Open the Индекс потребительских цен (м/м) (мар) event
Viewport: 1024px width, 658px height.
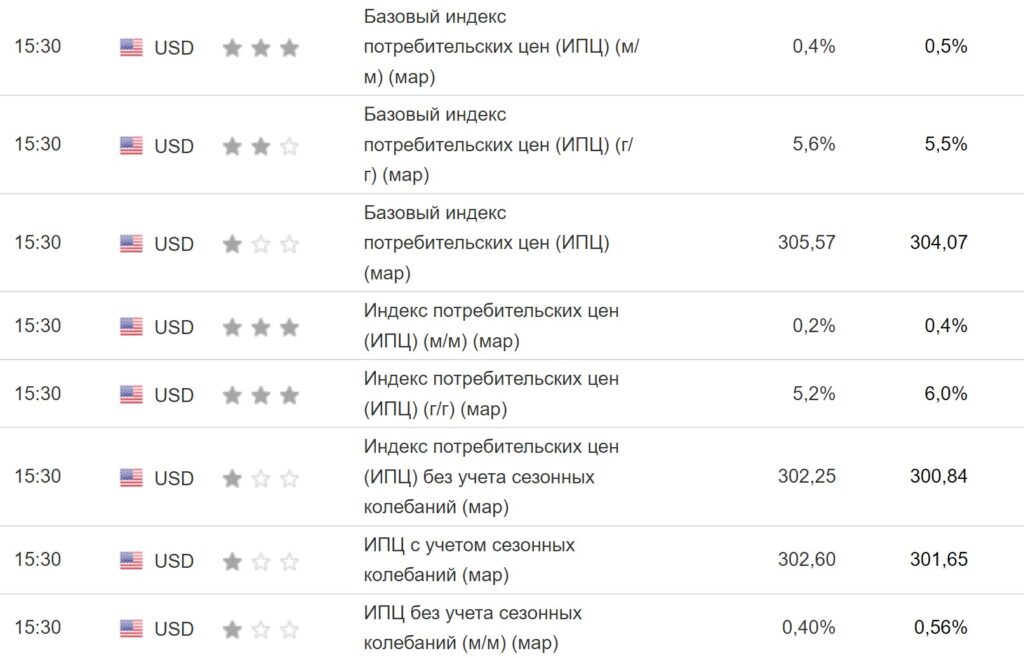point(491,326)
